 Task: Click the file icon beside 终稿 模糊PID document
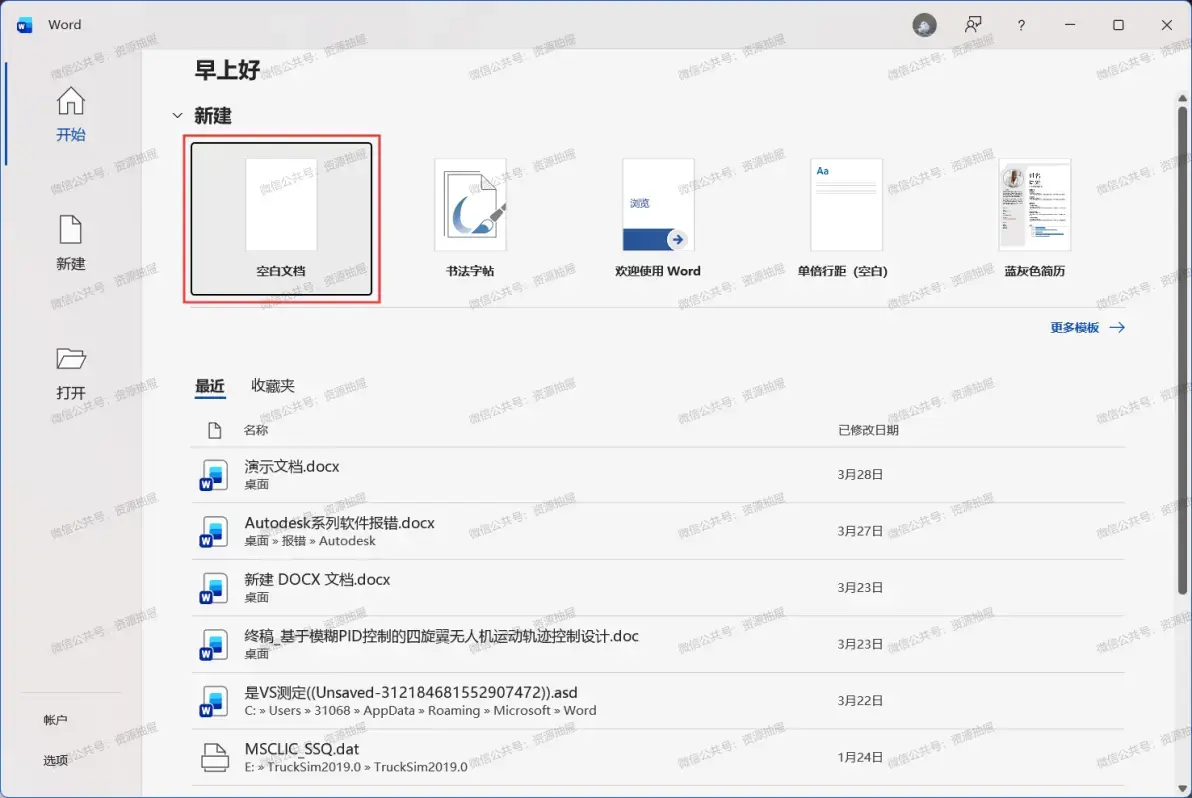[x=214, y=644]
